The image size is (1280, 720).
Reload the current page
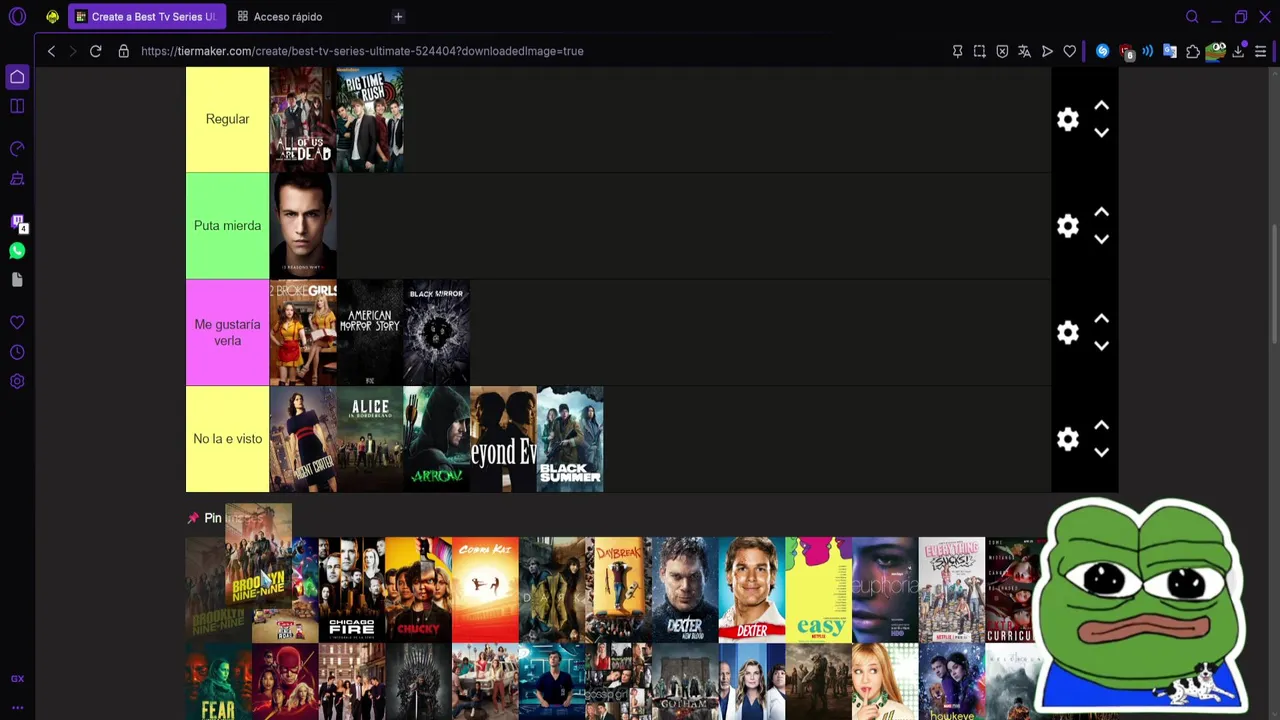(x=95, y=51)
